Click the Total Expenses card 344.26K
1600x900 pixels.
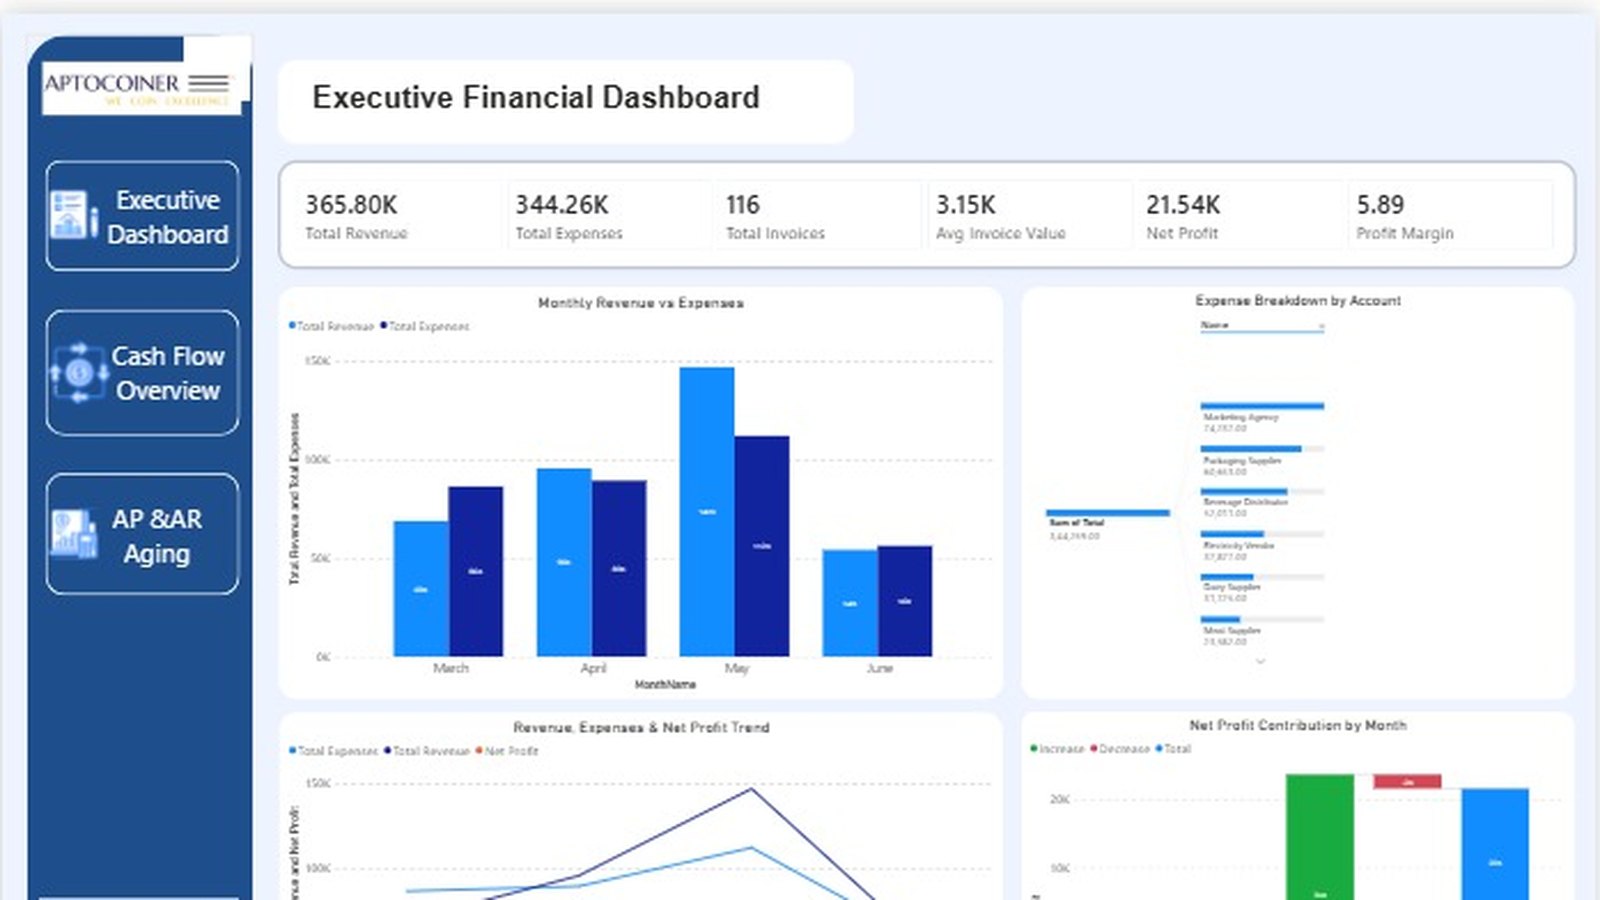click(x=608, y=215)
